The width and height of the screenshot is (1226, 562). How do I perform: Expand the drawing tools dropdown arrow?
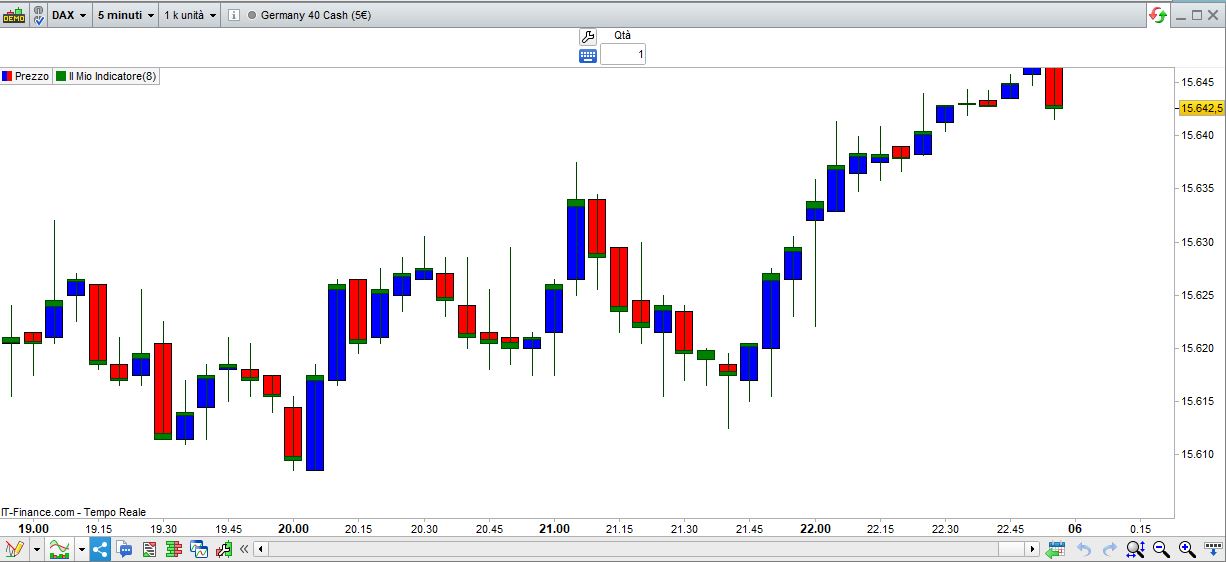pos(37,549)
